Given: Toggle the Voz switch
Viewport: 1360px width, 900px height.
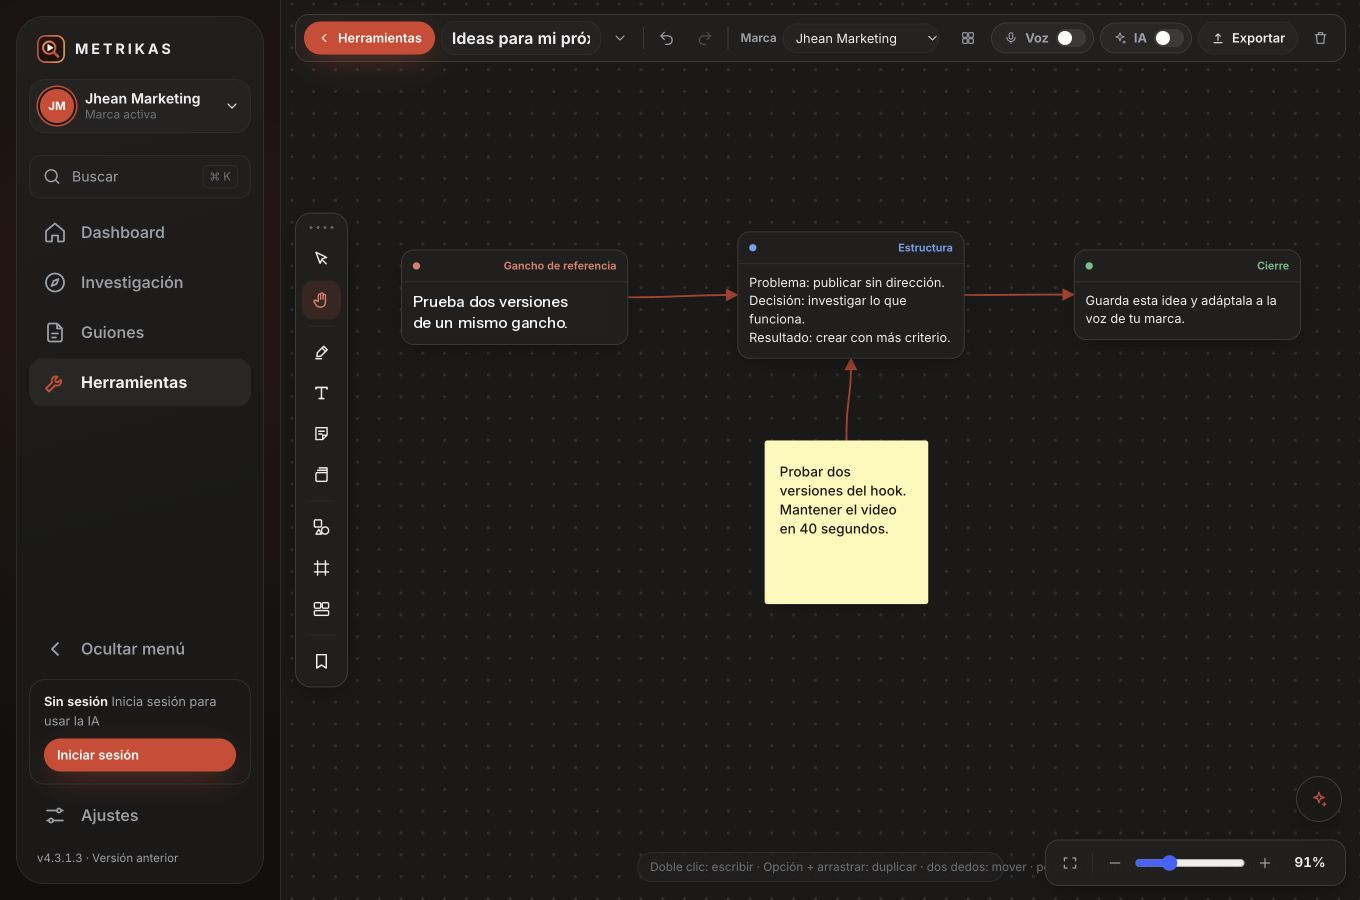Looking at the screenshot, I should coord(1070,38).
